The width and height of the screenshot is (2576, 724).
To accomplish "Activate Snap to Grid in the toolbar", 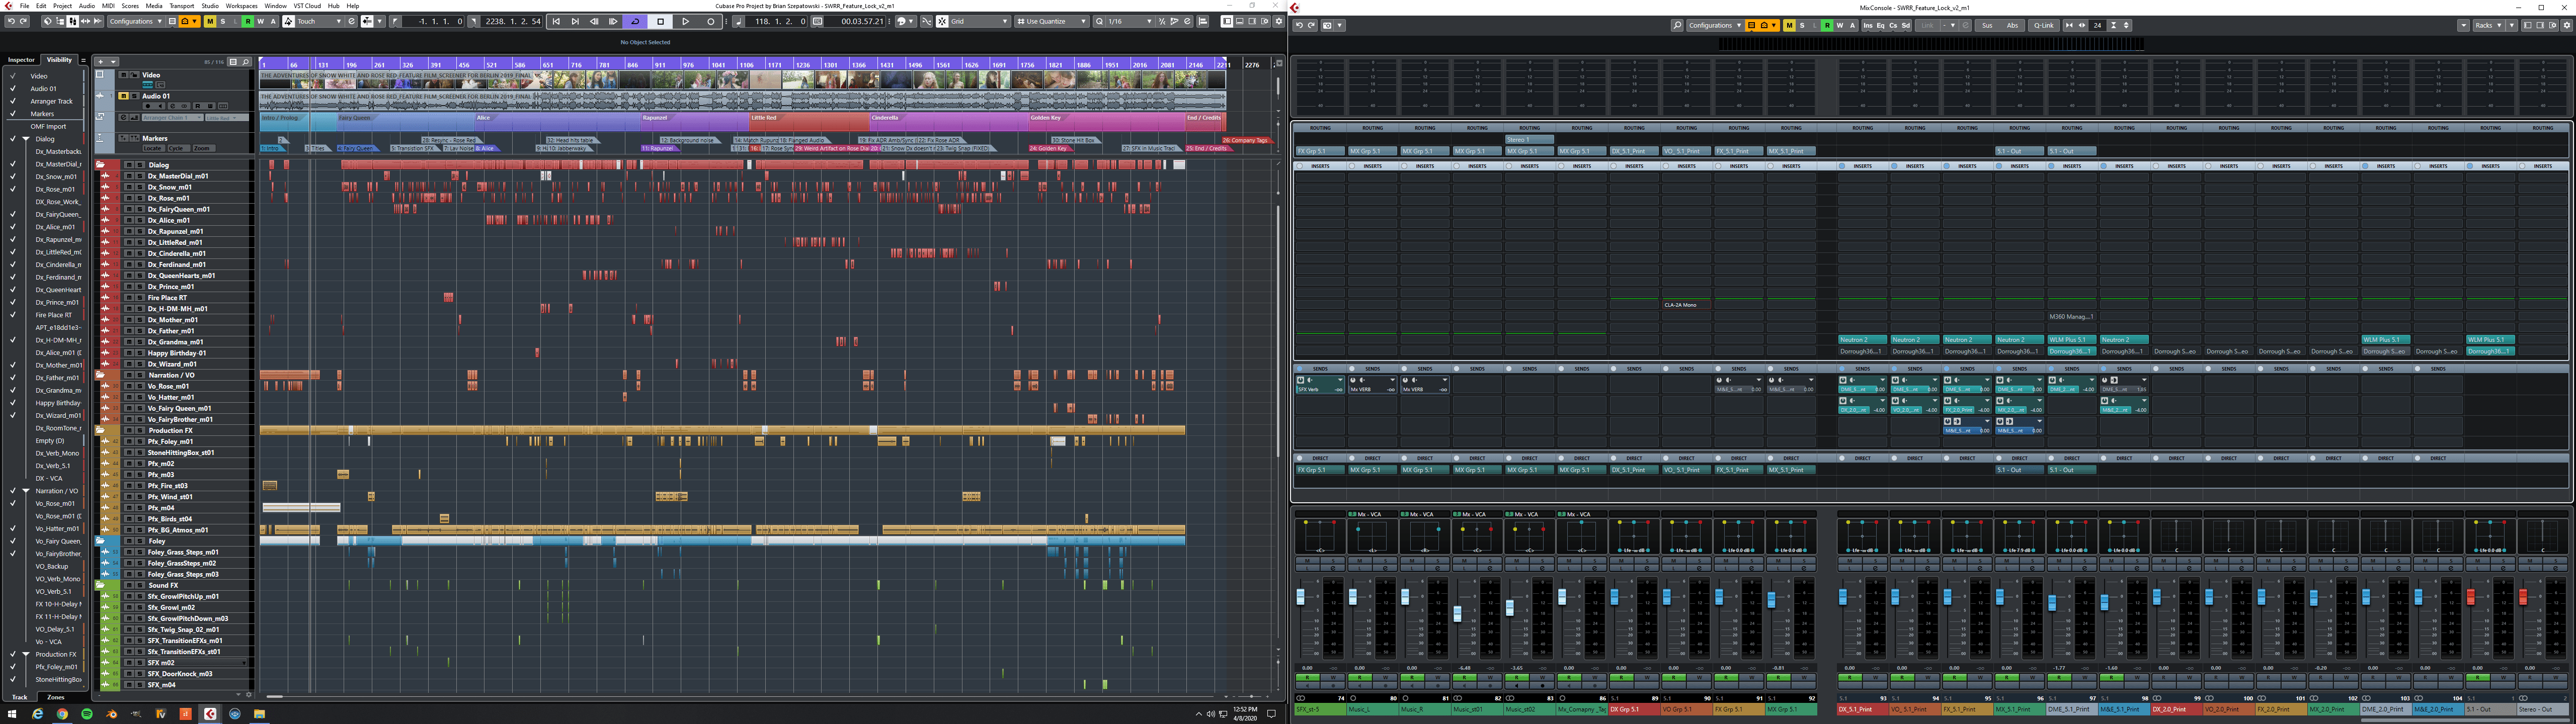I will click(942, 21).
